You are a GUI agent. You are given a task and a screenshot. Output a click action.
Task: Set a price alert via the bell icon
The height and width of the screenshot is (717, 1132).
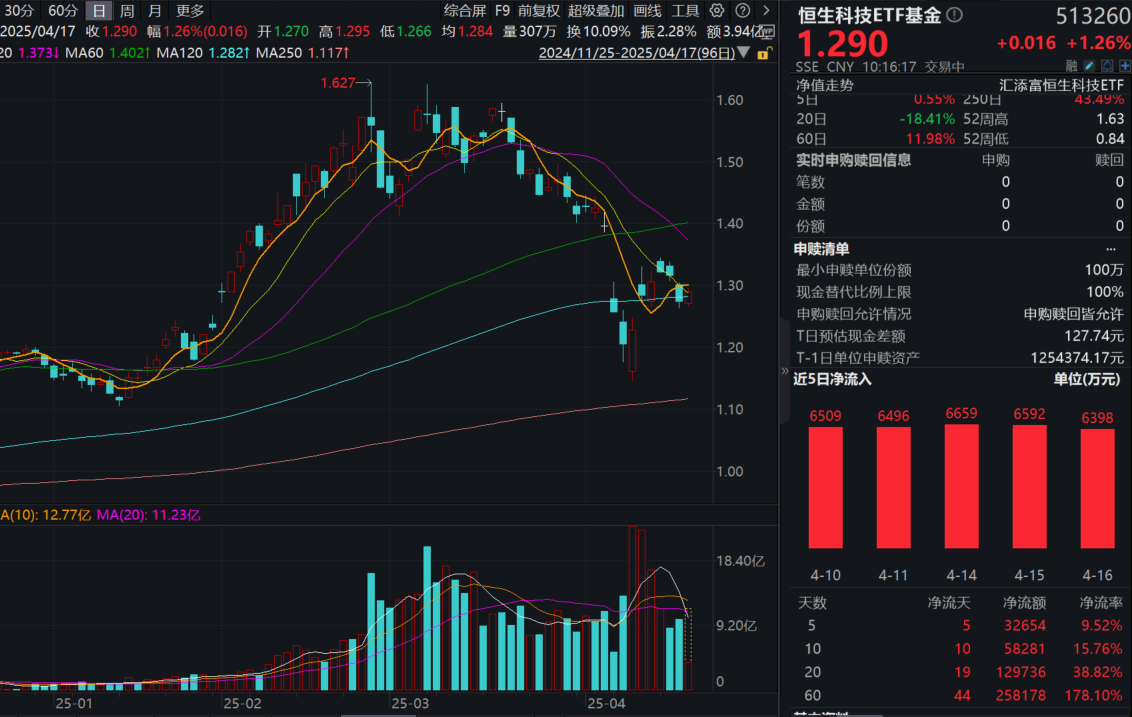coord(1107,64)
